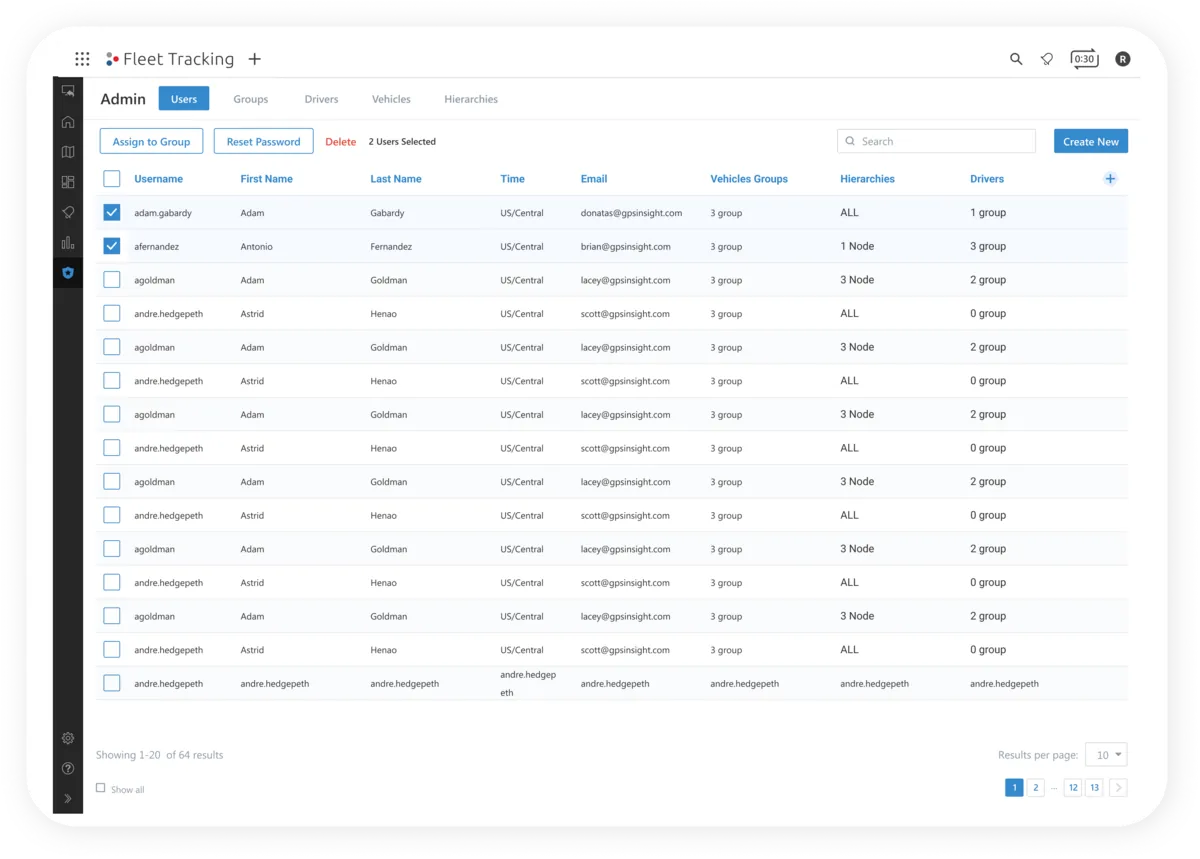The height and width of the screenshot is (859, 1200).
Task: Uncheck the adam.gabardy row checkbox
Action: (x=112, y=212)
